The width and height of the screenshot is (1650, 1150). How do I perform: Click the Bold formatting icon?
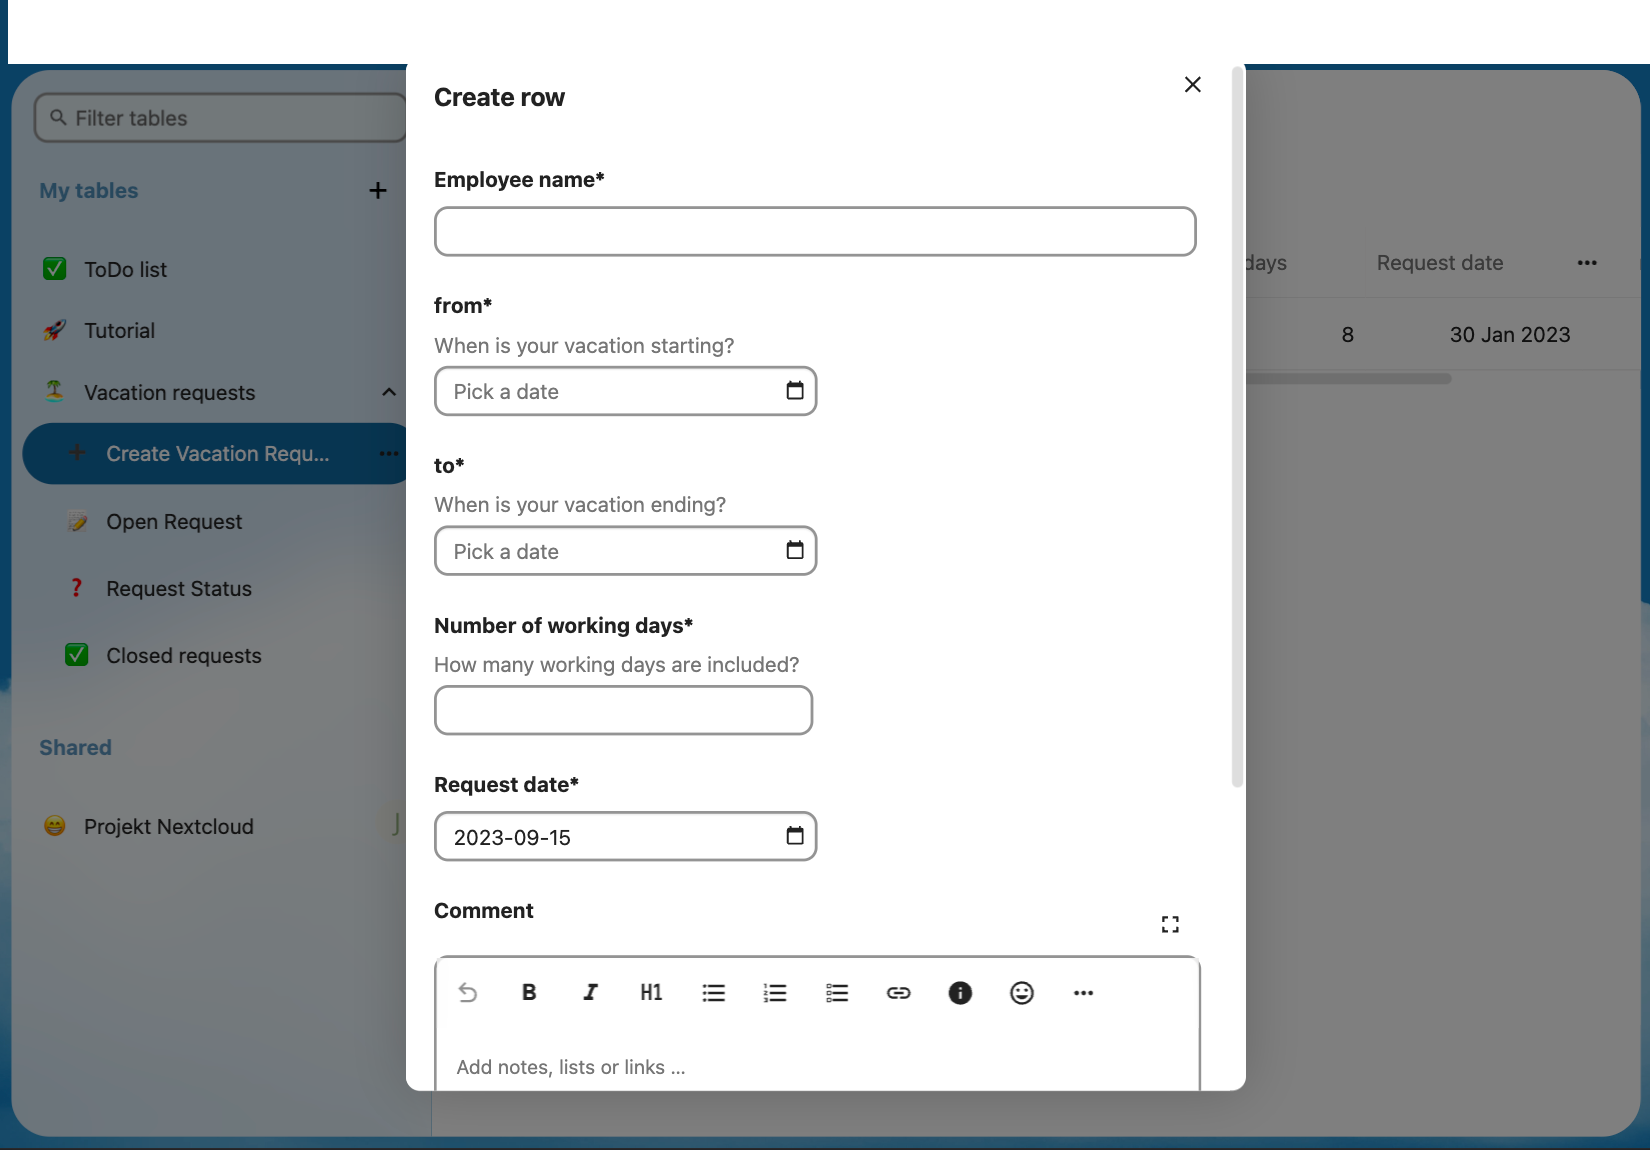pos(529,992)
